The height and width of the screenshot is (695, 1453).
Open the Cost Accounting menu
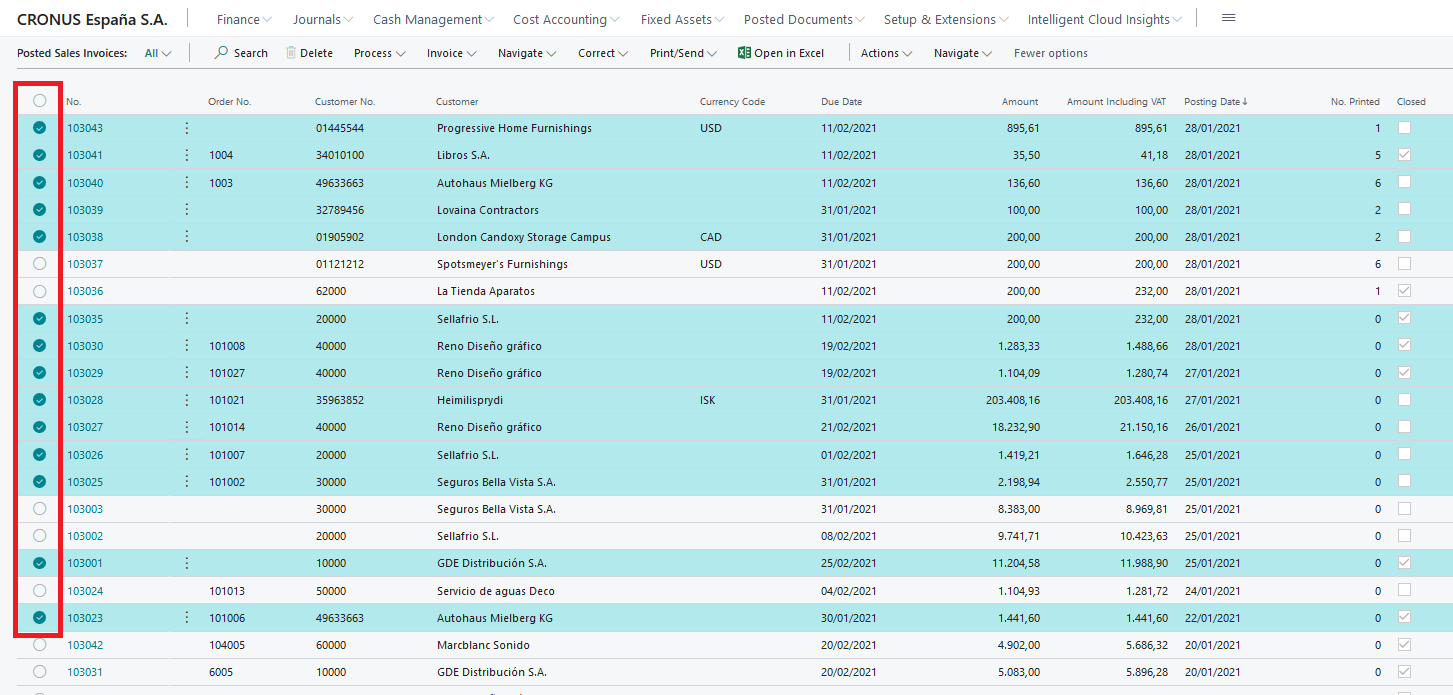[566, 19]
